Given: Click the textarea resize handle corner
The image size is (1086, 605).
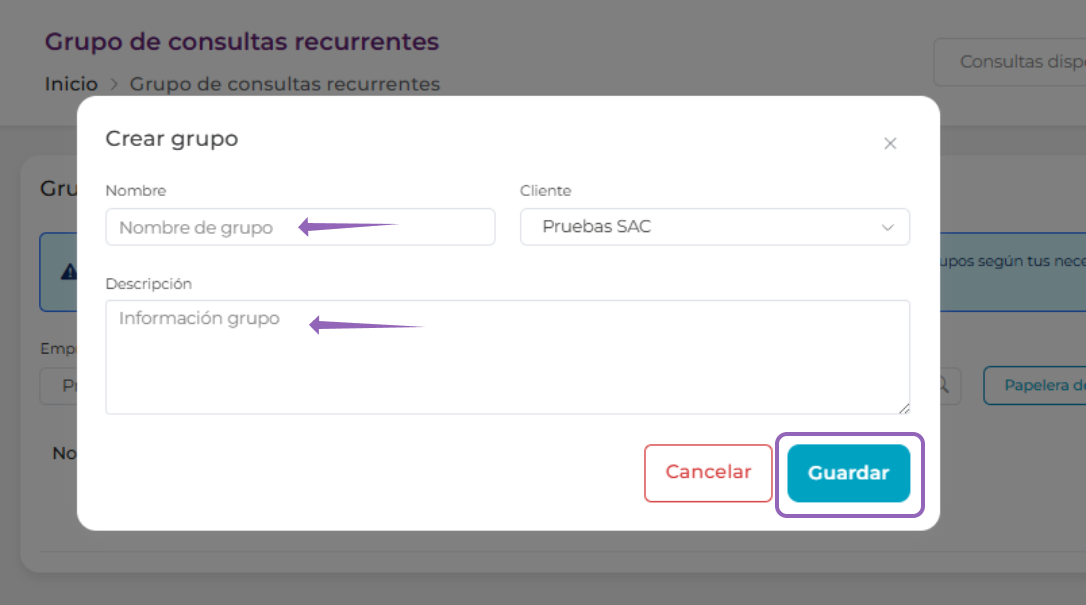Looking at the screenshot, I should tap(904, 408).
